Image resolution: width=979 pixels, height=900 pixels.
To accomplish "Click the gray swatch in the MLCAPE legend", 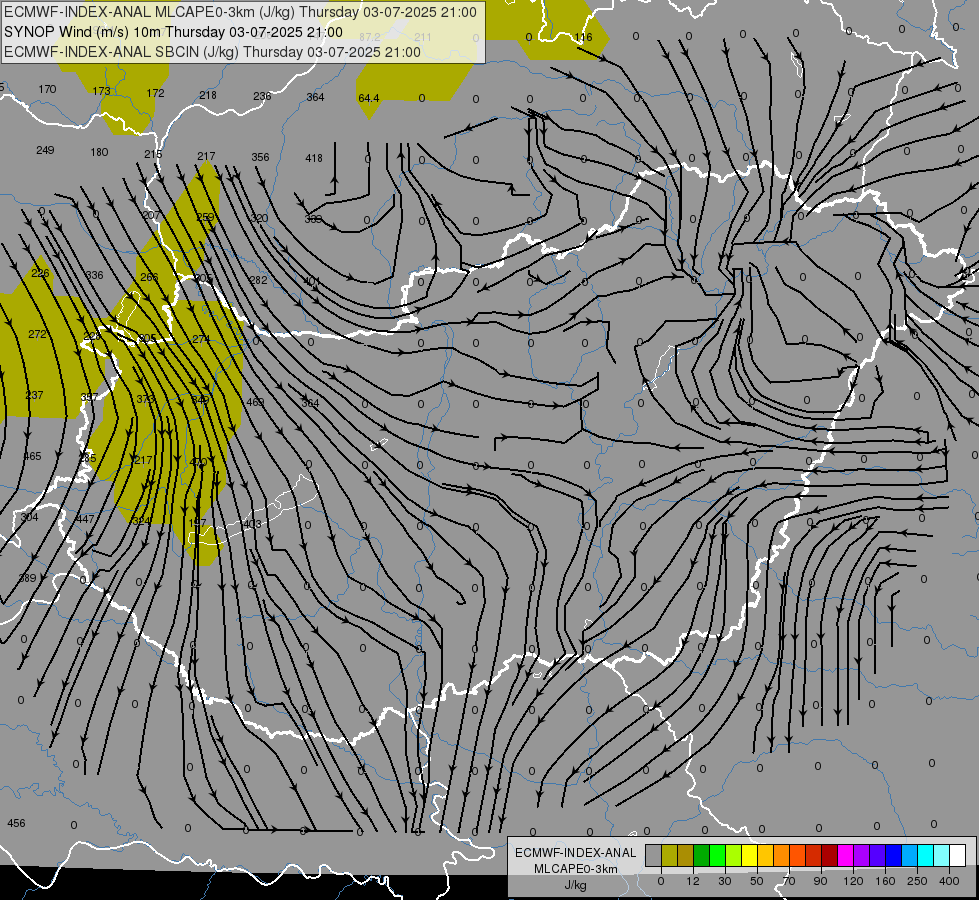I will [x=654, y=855].
